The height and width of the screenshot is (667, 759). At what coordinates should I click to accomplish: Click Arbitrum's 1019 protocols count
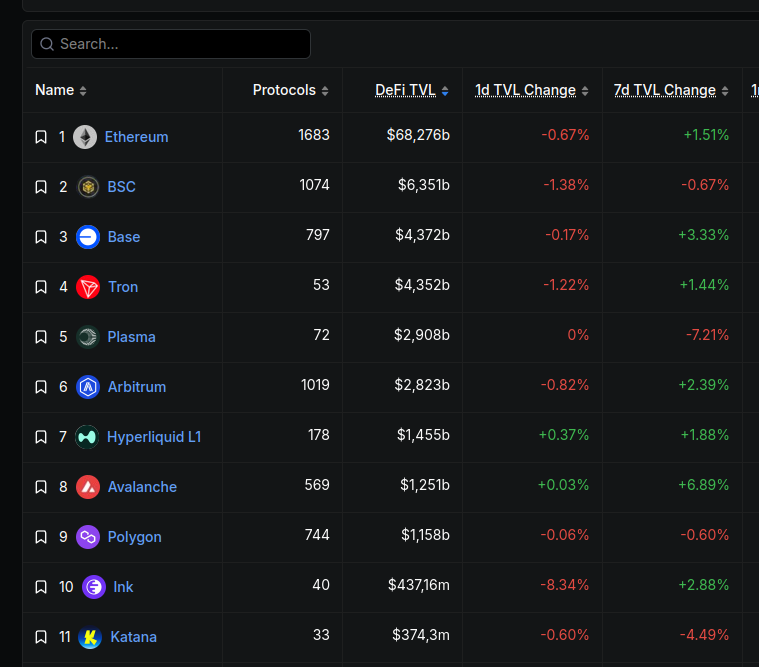tap(315, 385)
